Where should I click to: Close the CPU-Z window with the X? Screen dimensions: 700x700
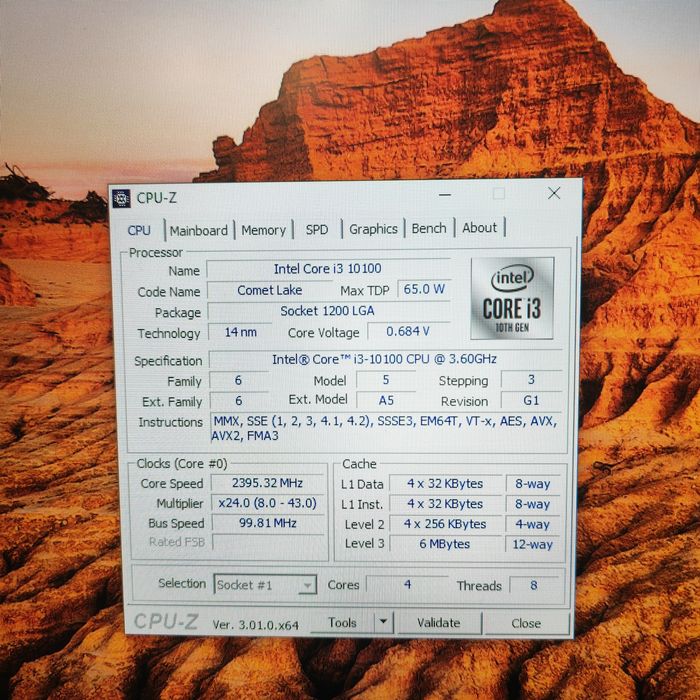tap(554, 193)
